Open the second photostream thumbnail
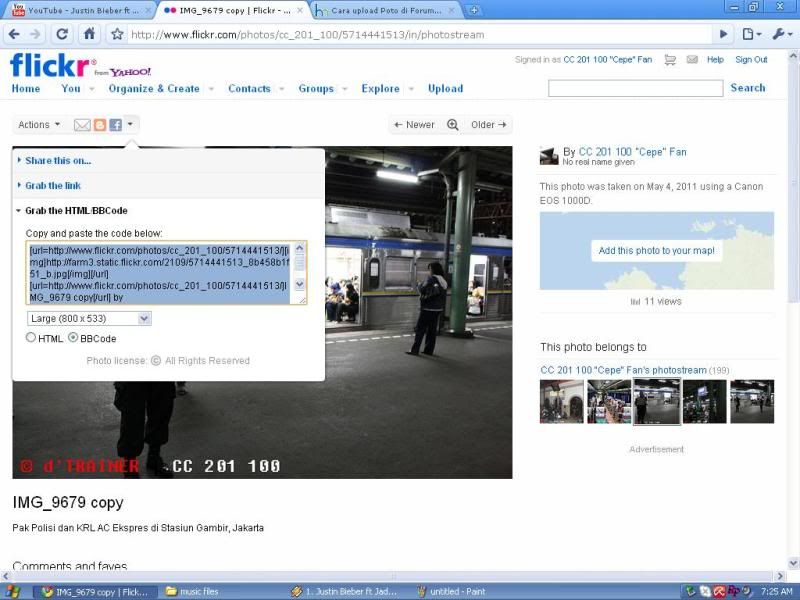Screen dimensions: 800x600 tap(609, 402)
